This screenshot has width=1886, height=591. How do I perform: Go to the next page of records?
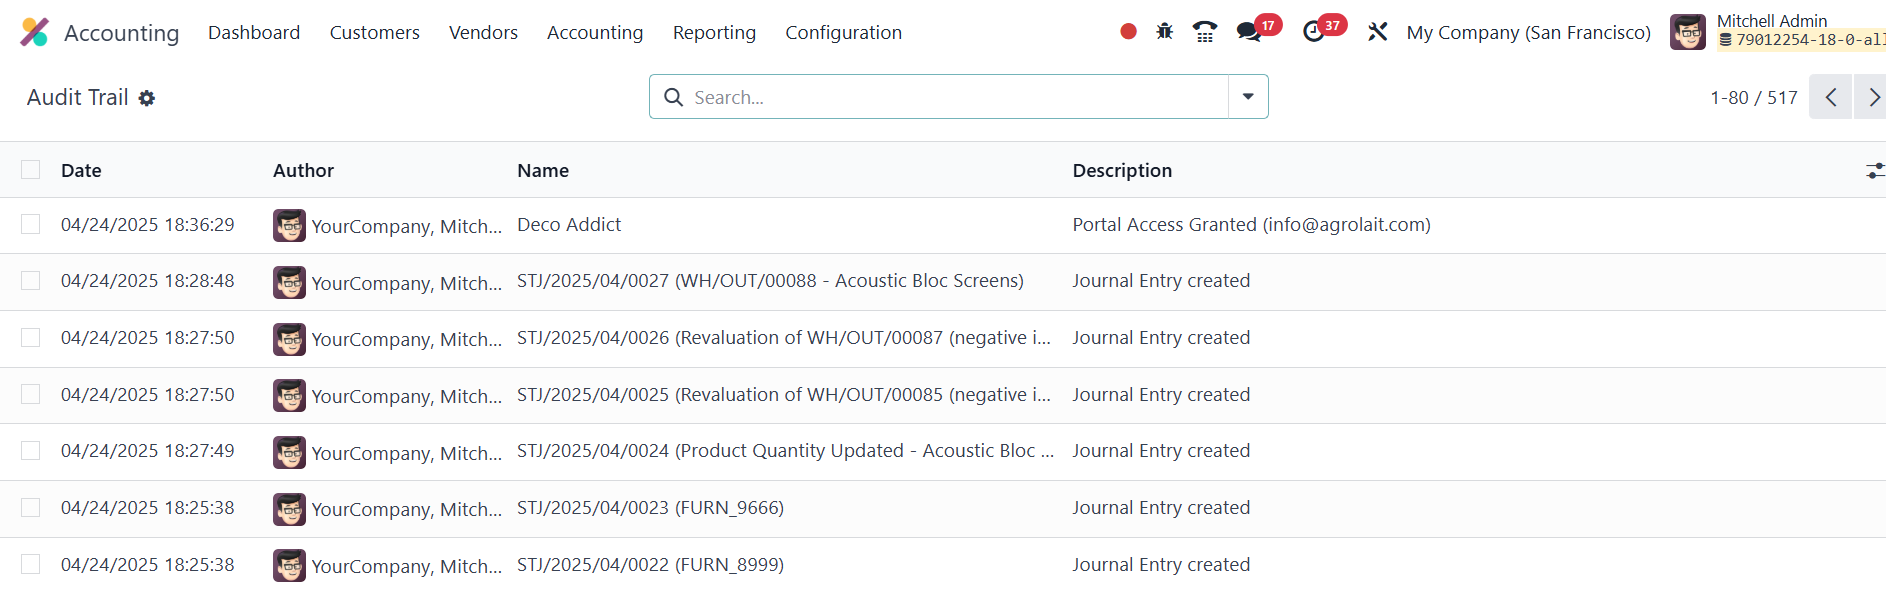pos(1871,97)
